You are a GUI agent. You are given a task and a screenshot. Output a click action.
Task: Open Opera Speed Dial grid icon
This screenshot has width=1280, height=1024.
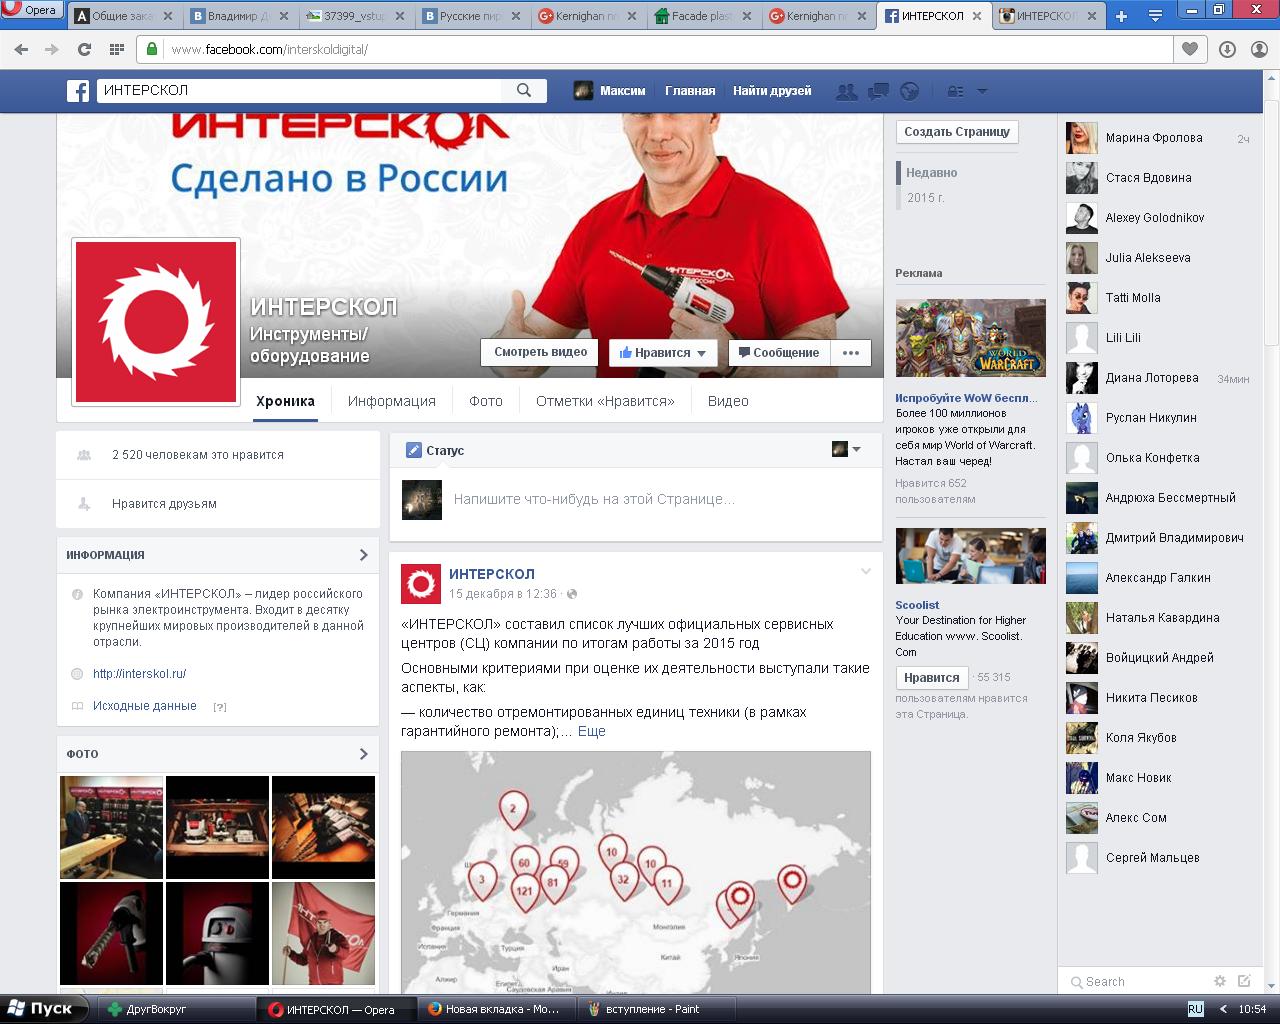tap(116, 49)
